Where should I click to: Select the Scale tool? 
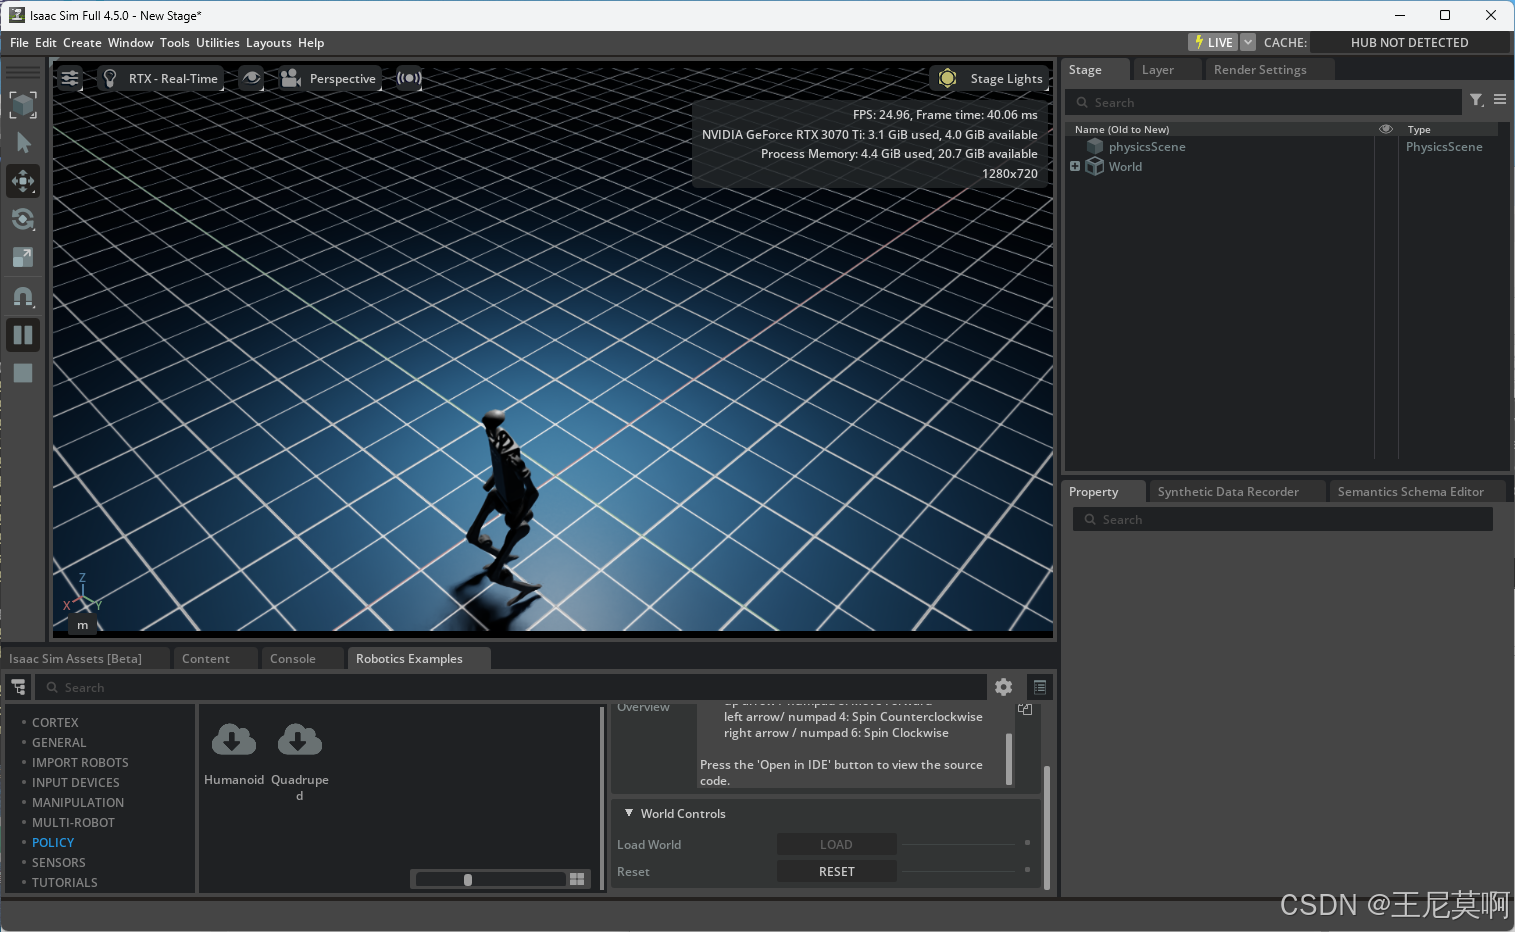point(23,257)
